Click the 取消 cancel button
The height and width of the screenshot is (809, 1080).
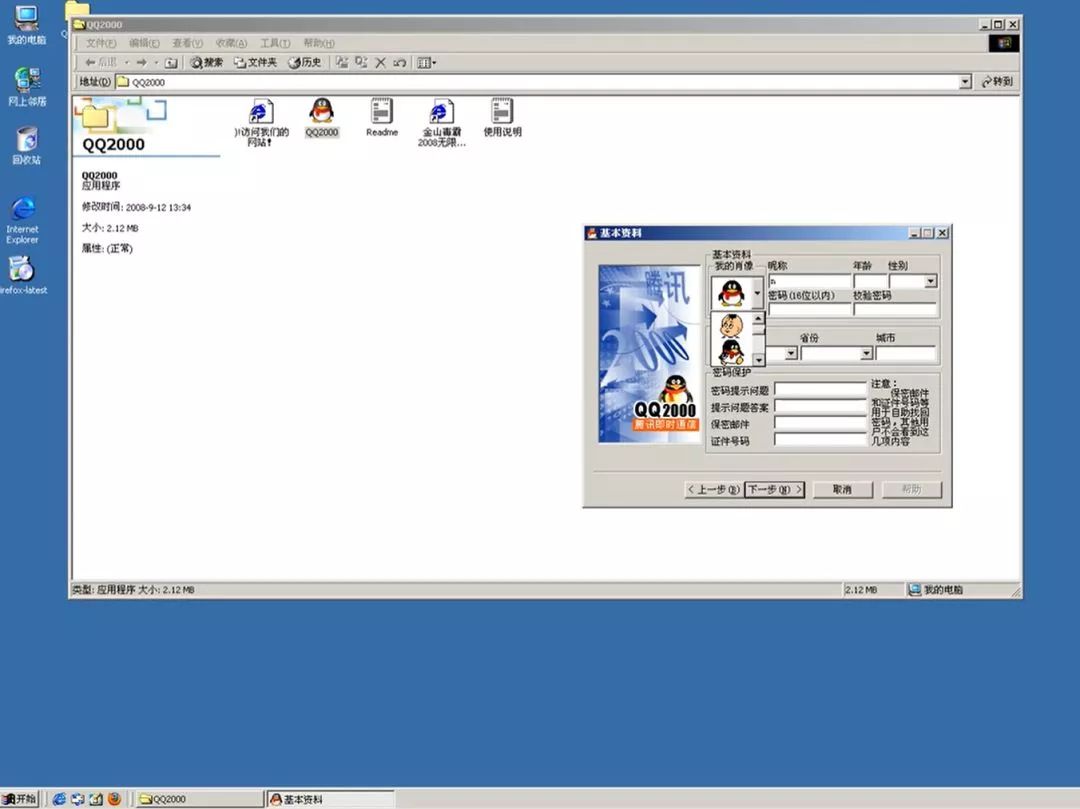tap(842, 490)
